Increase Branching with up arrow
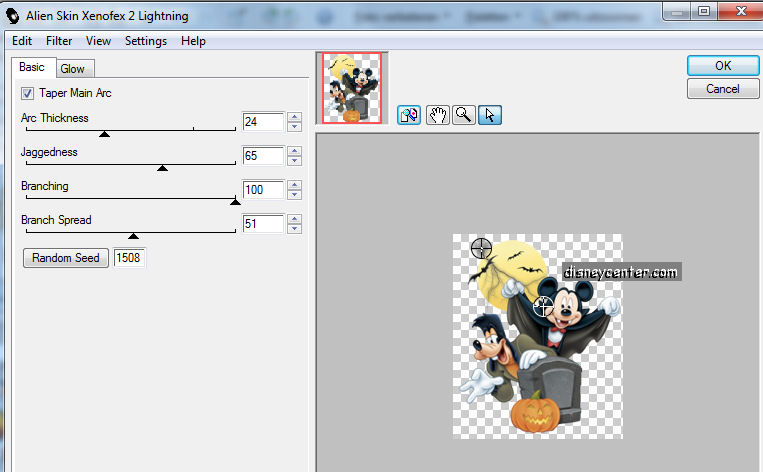This screenshot has height=472, width=763. [294, 185]
